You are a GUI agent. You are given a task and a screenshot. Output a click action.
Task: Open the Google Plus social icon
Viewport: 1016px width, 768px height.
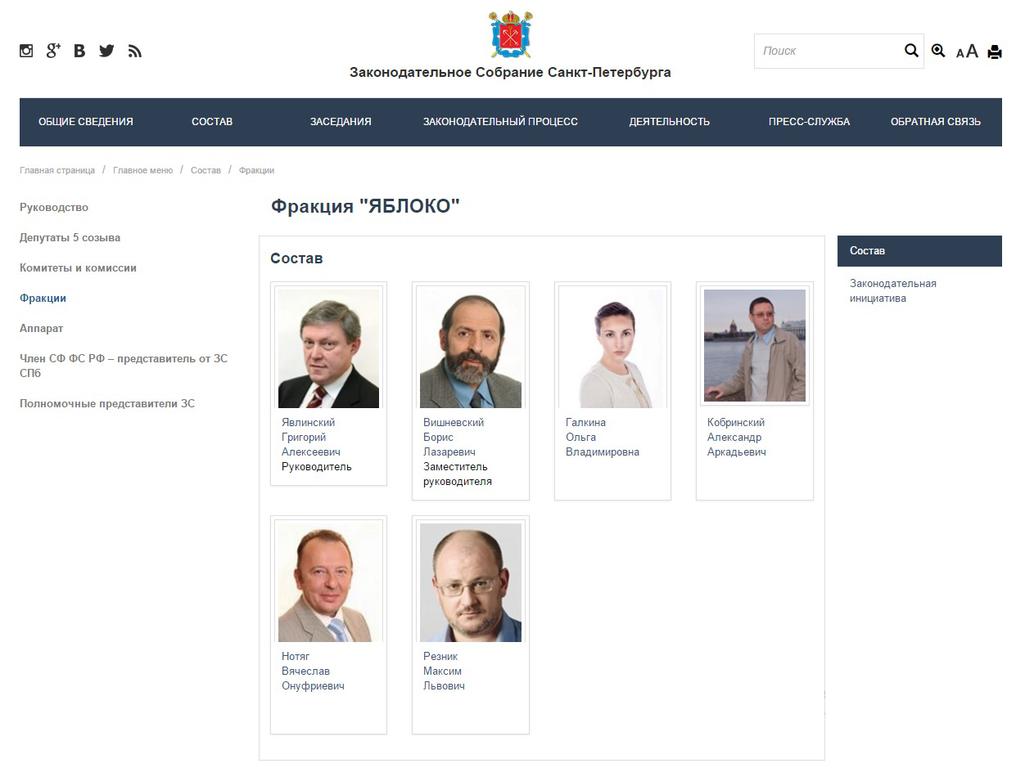[x=53, y=51]
